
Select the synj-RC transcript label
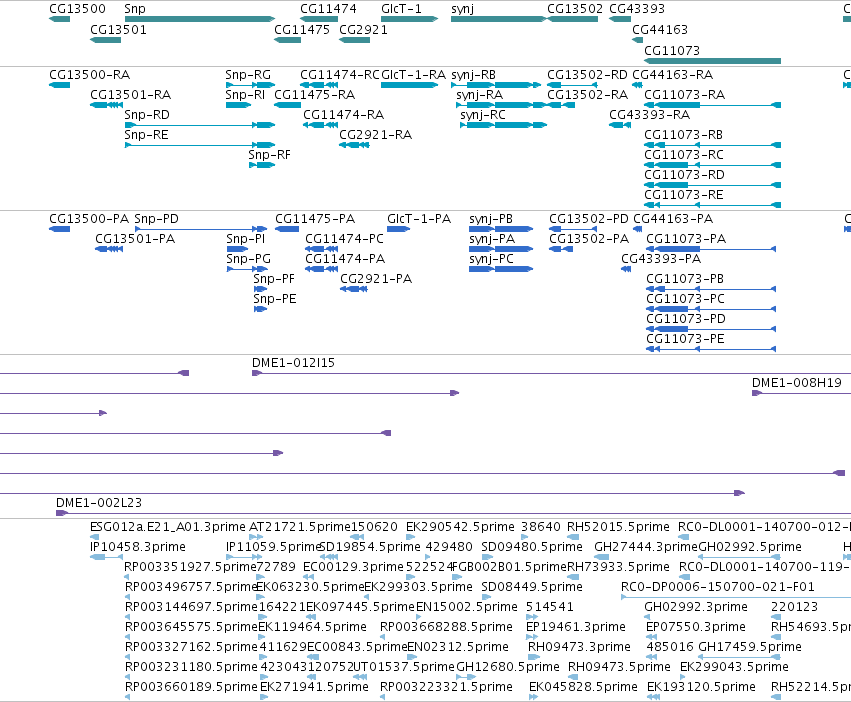pos(482,115)
